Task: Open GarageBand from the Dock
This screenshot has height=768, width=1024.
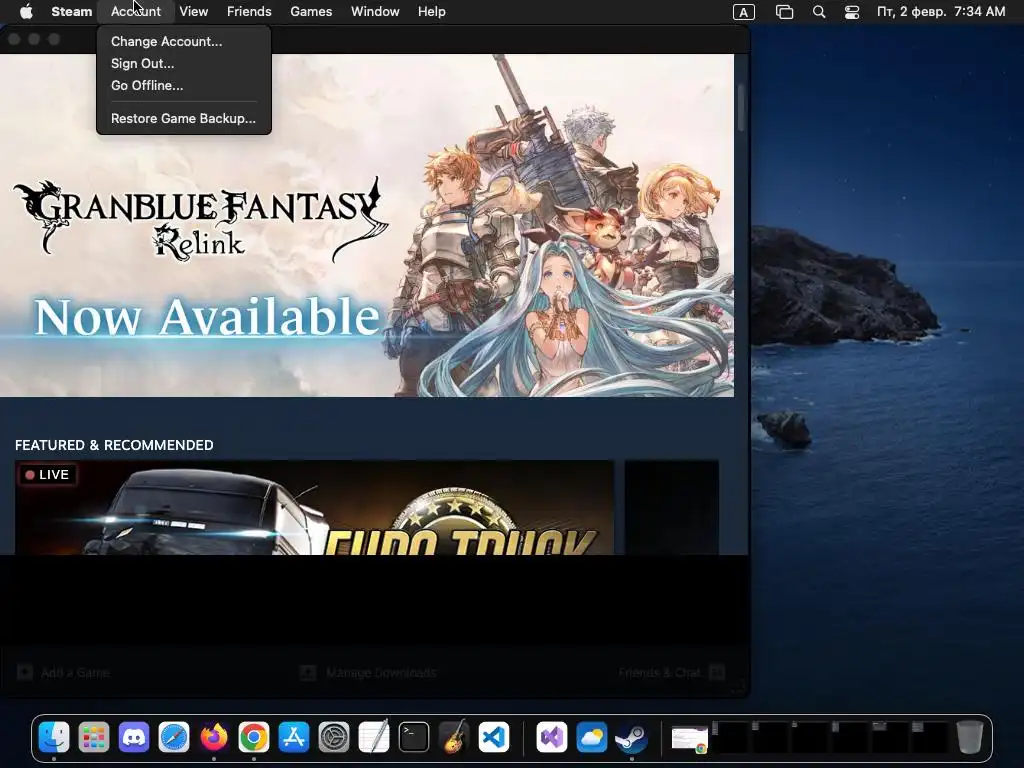Action: (x=454, y=737)
